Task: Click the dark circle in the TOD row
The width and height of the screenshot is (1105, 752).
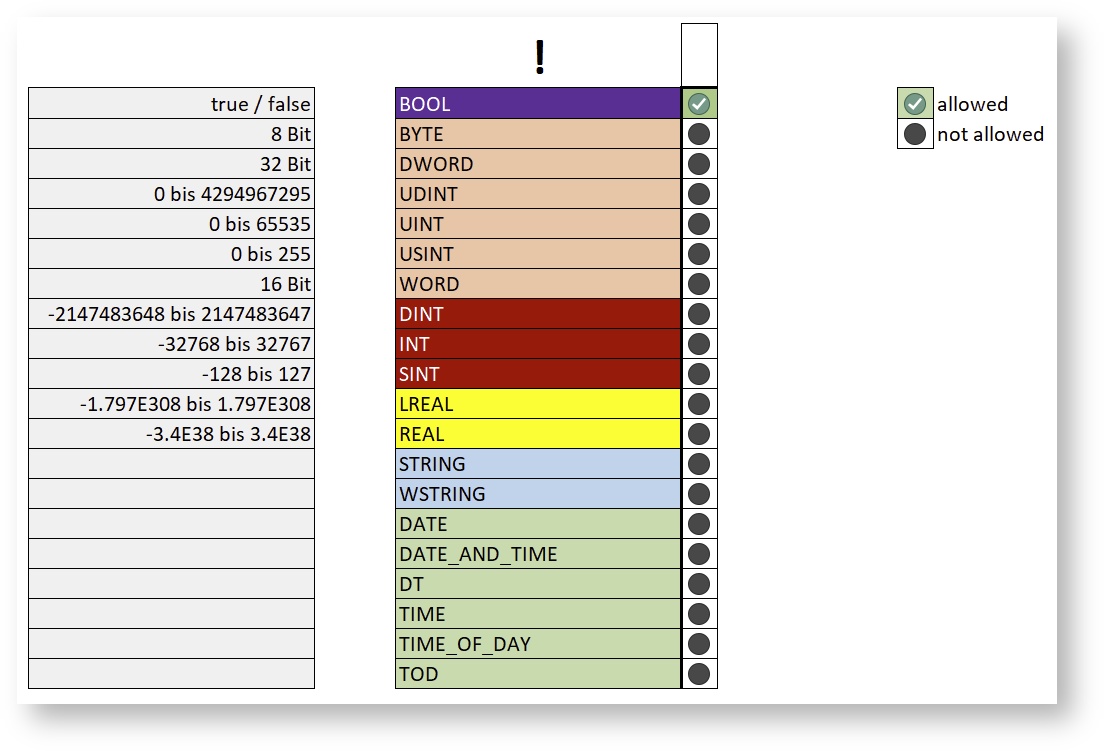Action: click(x=699, y=674)
